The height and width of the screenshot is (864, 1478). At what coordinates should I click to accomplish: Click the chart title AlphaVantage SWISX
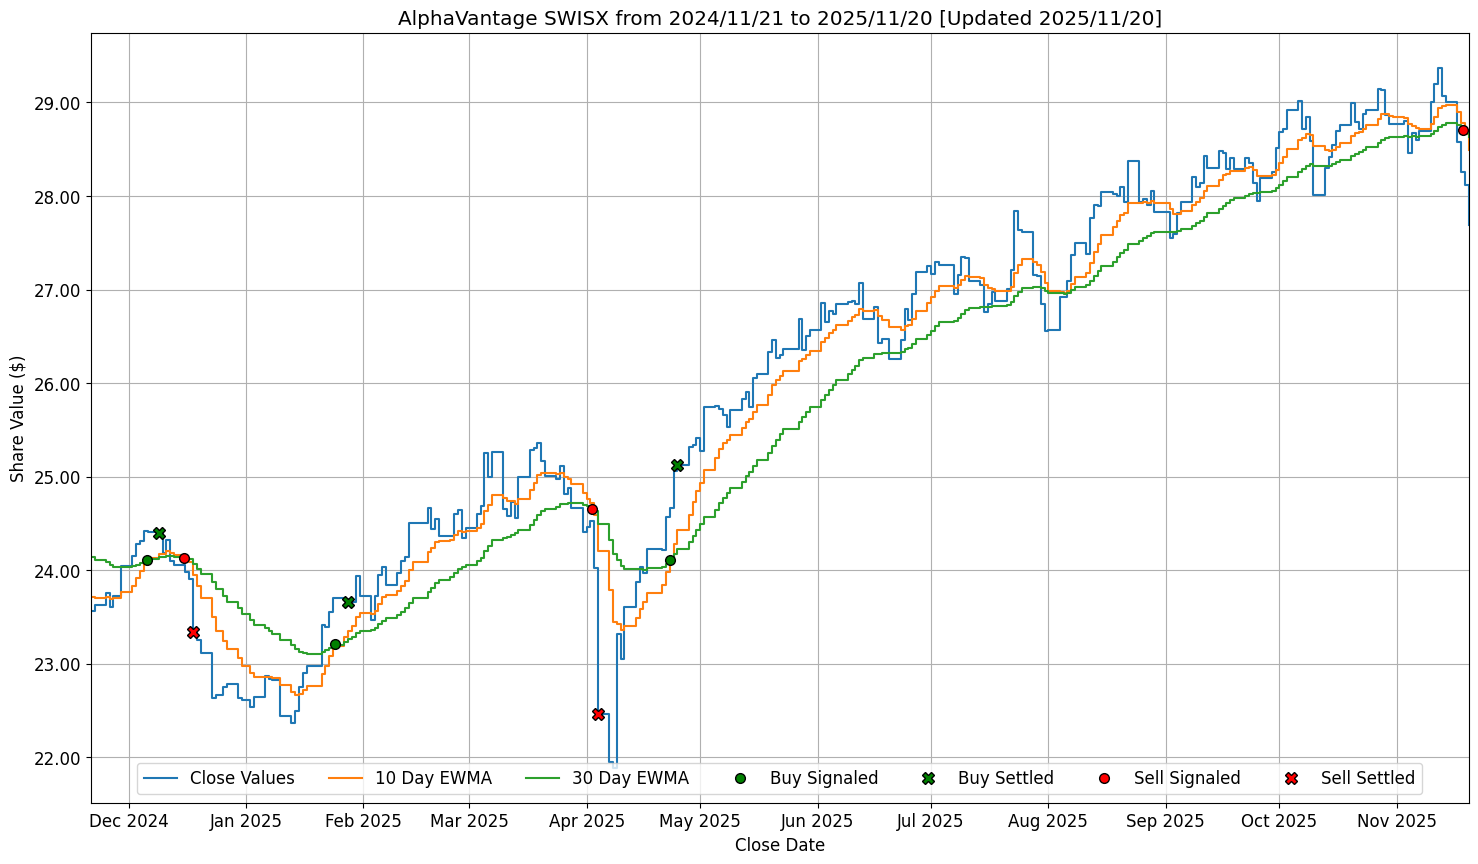pos(779,18)
